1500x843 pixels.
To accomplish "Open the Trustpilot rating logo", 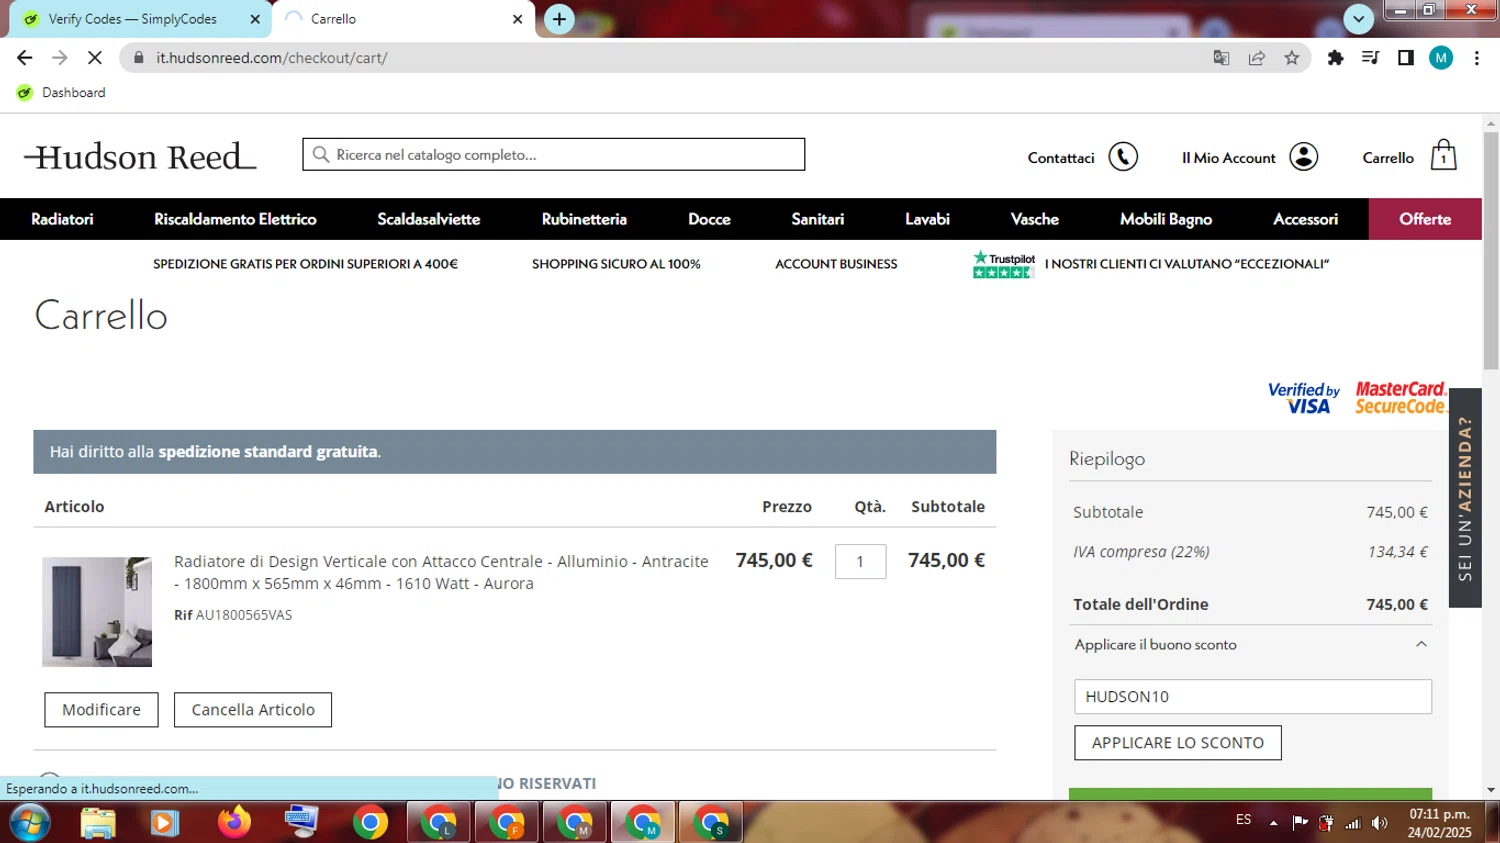I will (1004, 264).
